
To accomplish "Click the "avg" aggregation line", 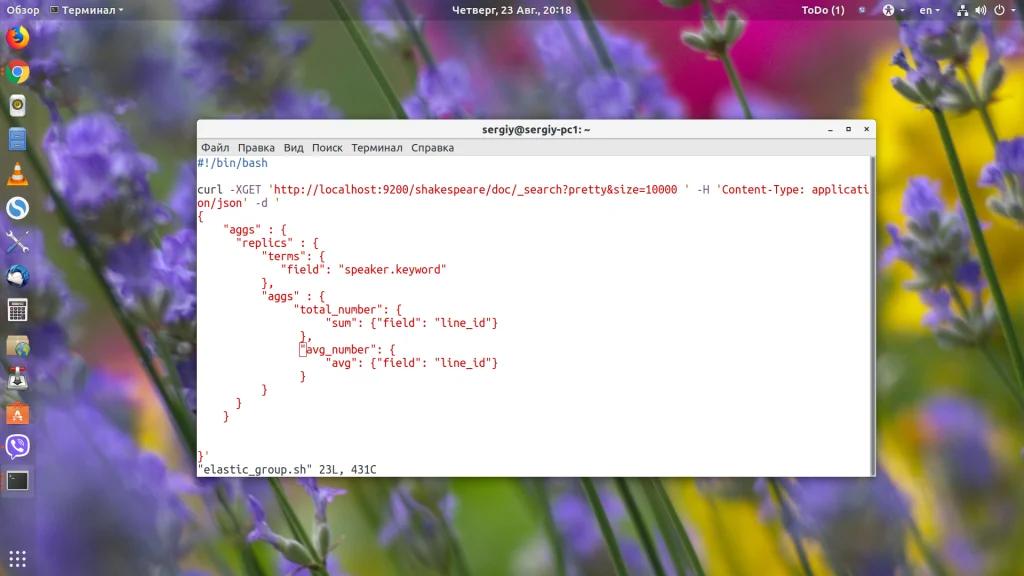I will pyautogui.click(x=411, y=362).
